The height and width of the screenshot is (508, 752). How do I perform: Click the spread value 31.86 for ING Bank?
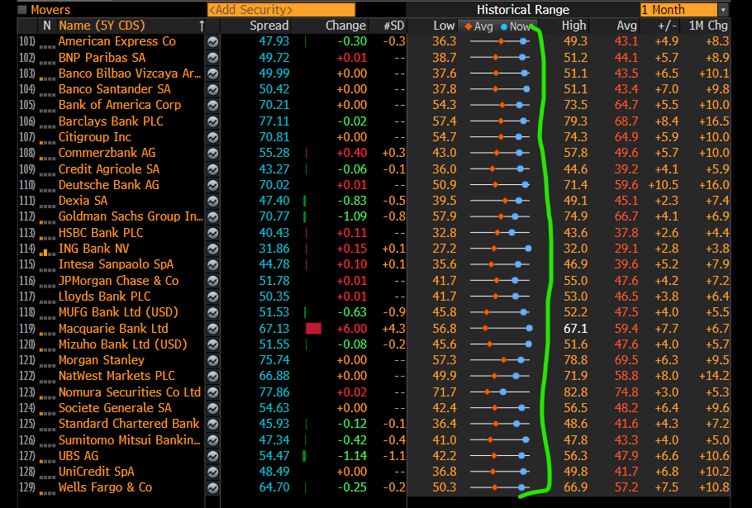click(274, 249)
